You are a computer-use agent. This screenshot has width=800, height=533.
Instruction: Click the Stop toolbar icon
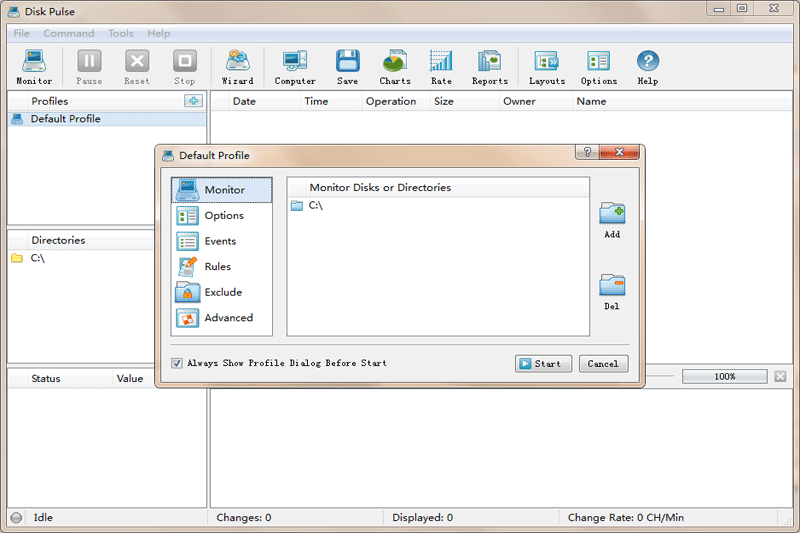tap(184, 67)
